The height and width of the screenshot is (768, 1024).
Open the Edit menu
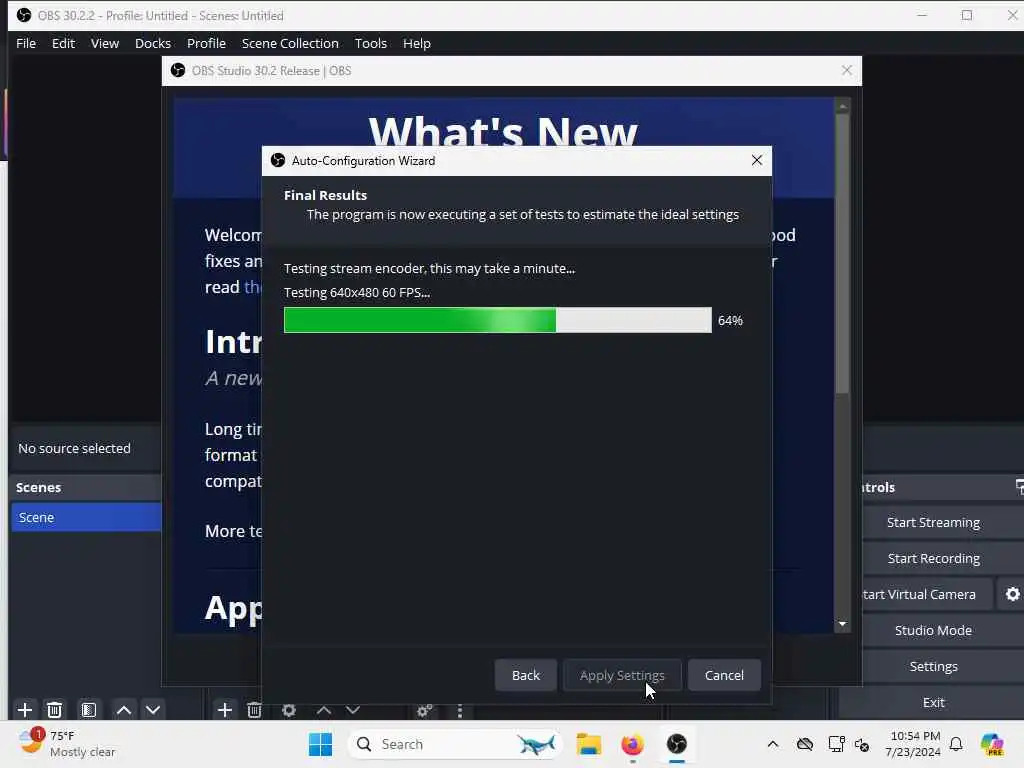click(x=63, y=43)
